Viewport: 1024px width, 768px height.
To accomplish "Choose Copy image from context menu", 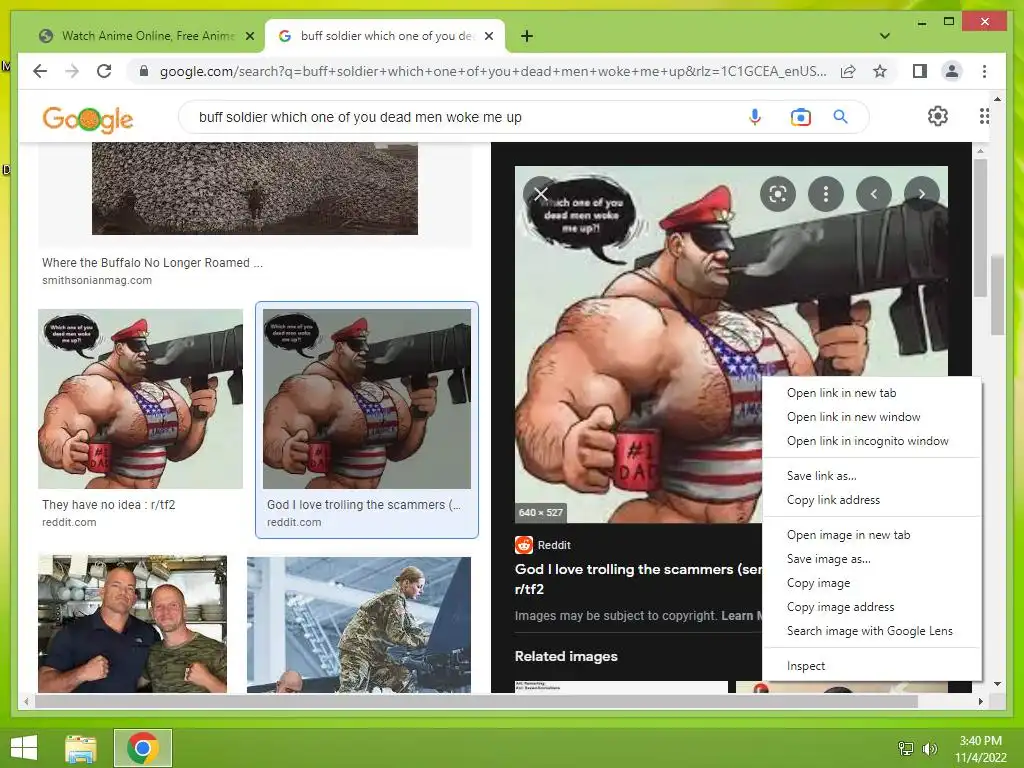I will pos(871,583).
